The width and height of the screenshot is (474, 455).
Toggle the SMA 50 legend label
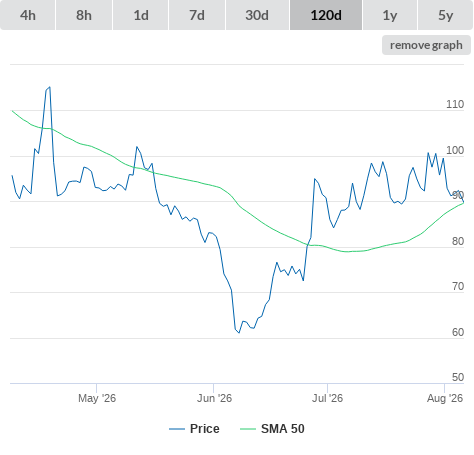[283, 429]
